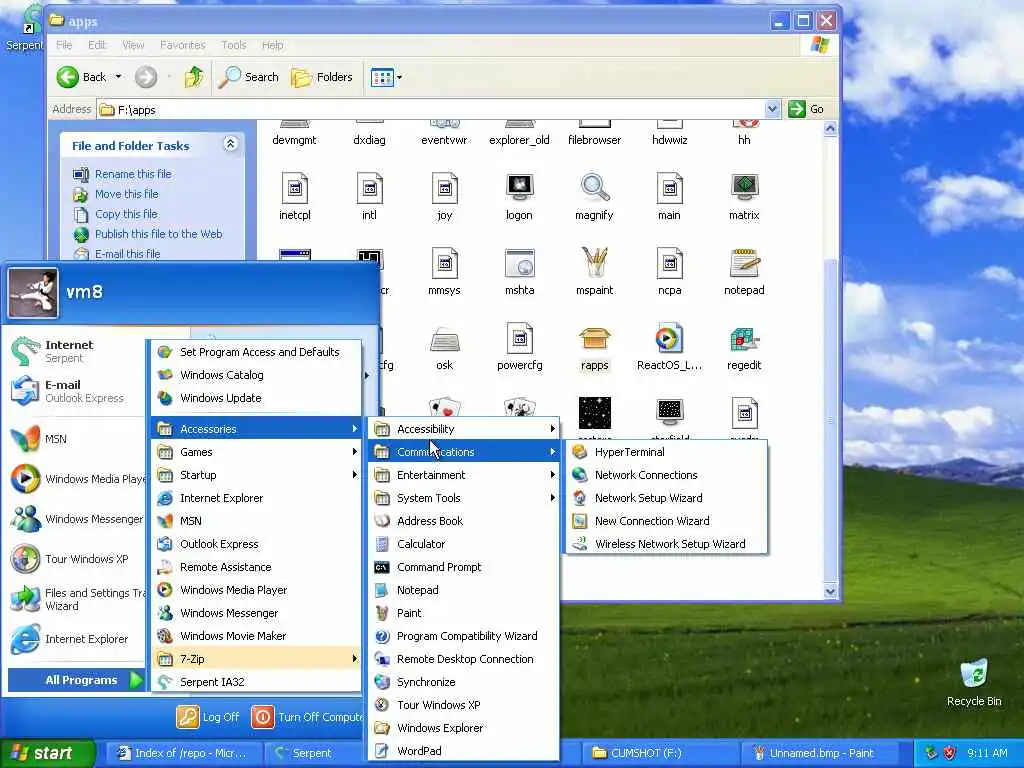Open Wireless Network Setup Wizard

(666, 543)
